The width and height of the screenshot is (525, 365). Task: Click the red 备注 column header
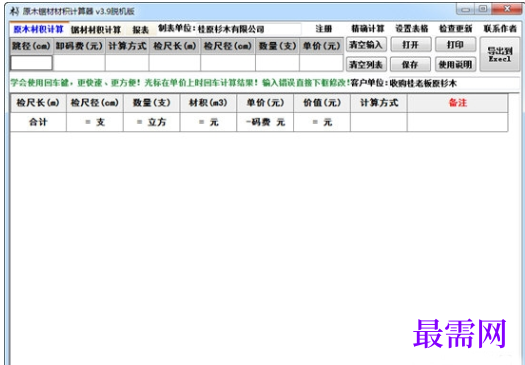(457, 103)
